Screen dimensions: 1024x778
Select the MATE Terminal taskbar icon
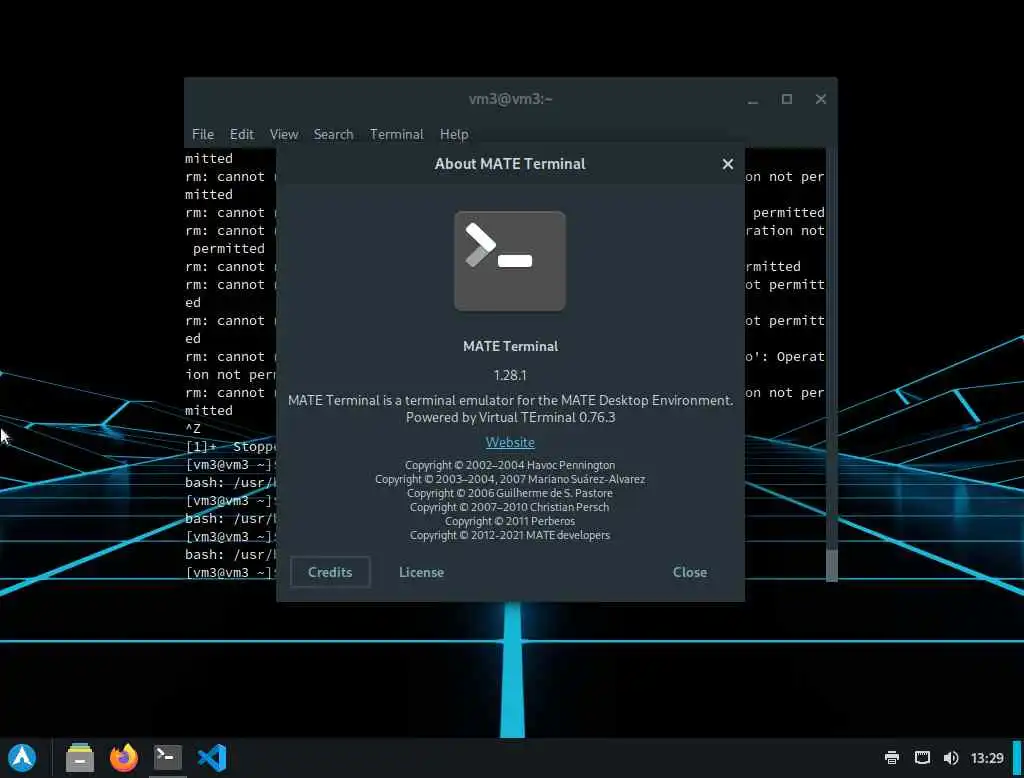[x=167, y=758]
